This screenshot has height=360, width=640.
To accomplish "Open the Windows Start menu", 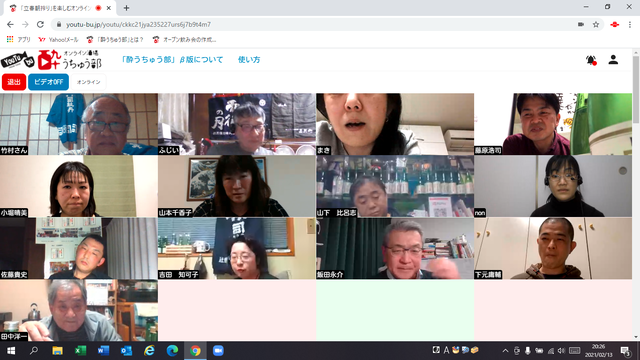I will tap(11, 351).
